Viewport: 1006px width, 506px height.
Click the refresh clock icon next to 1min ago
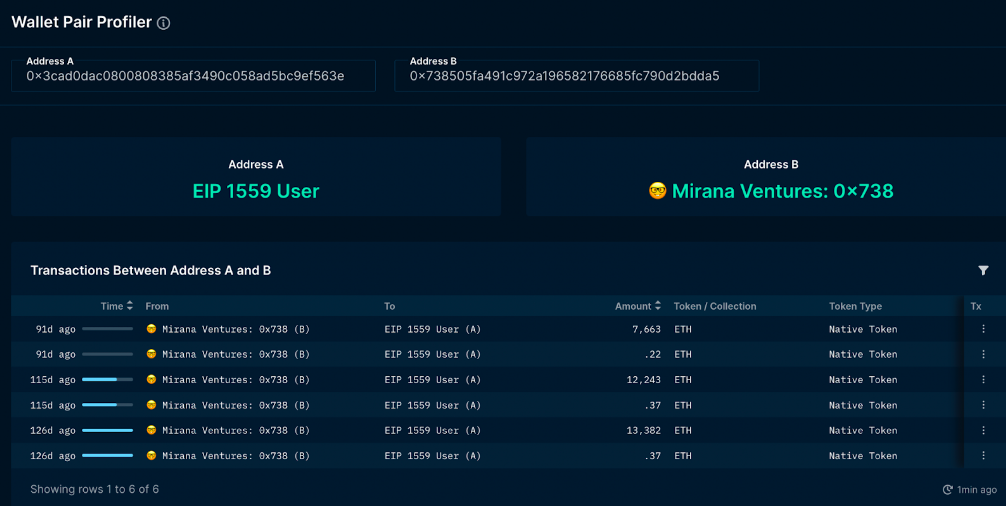click(947, 490)
